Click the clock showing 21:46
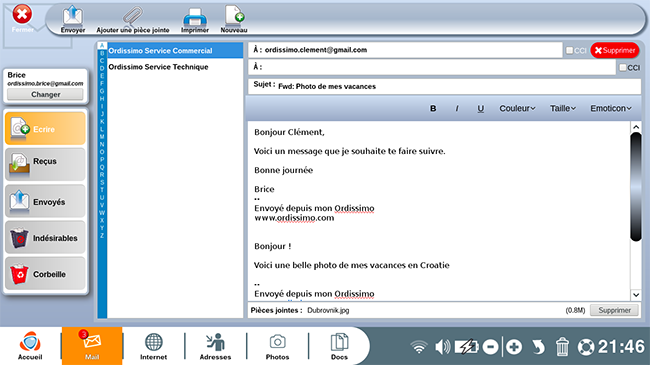 pos(621,347)
